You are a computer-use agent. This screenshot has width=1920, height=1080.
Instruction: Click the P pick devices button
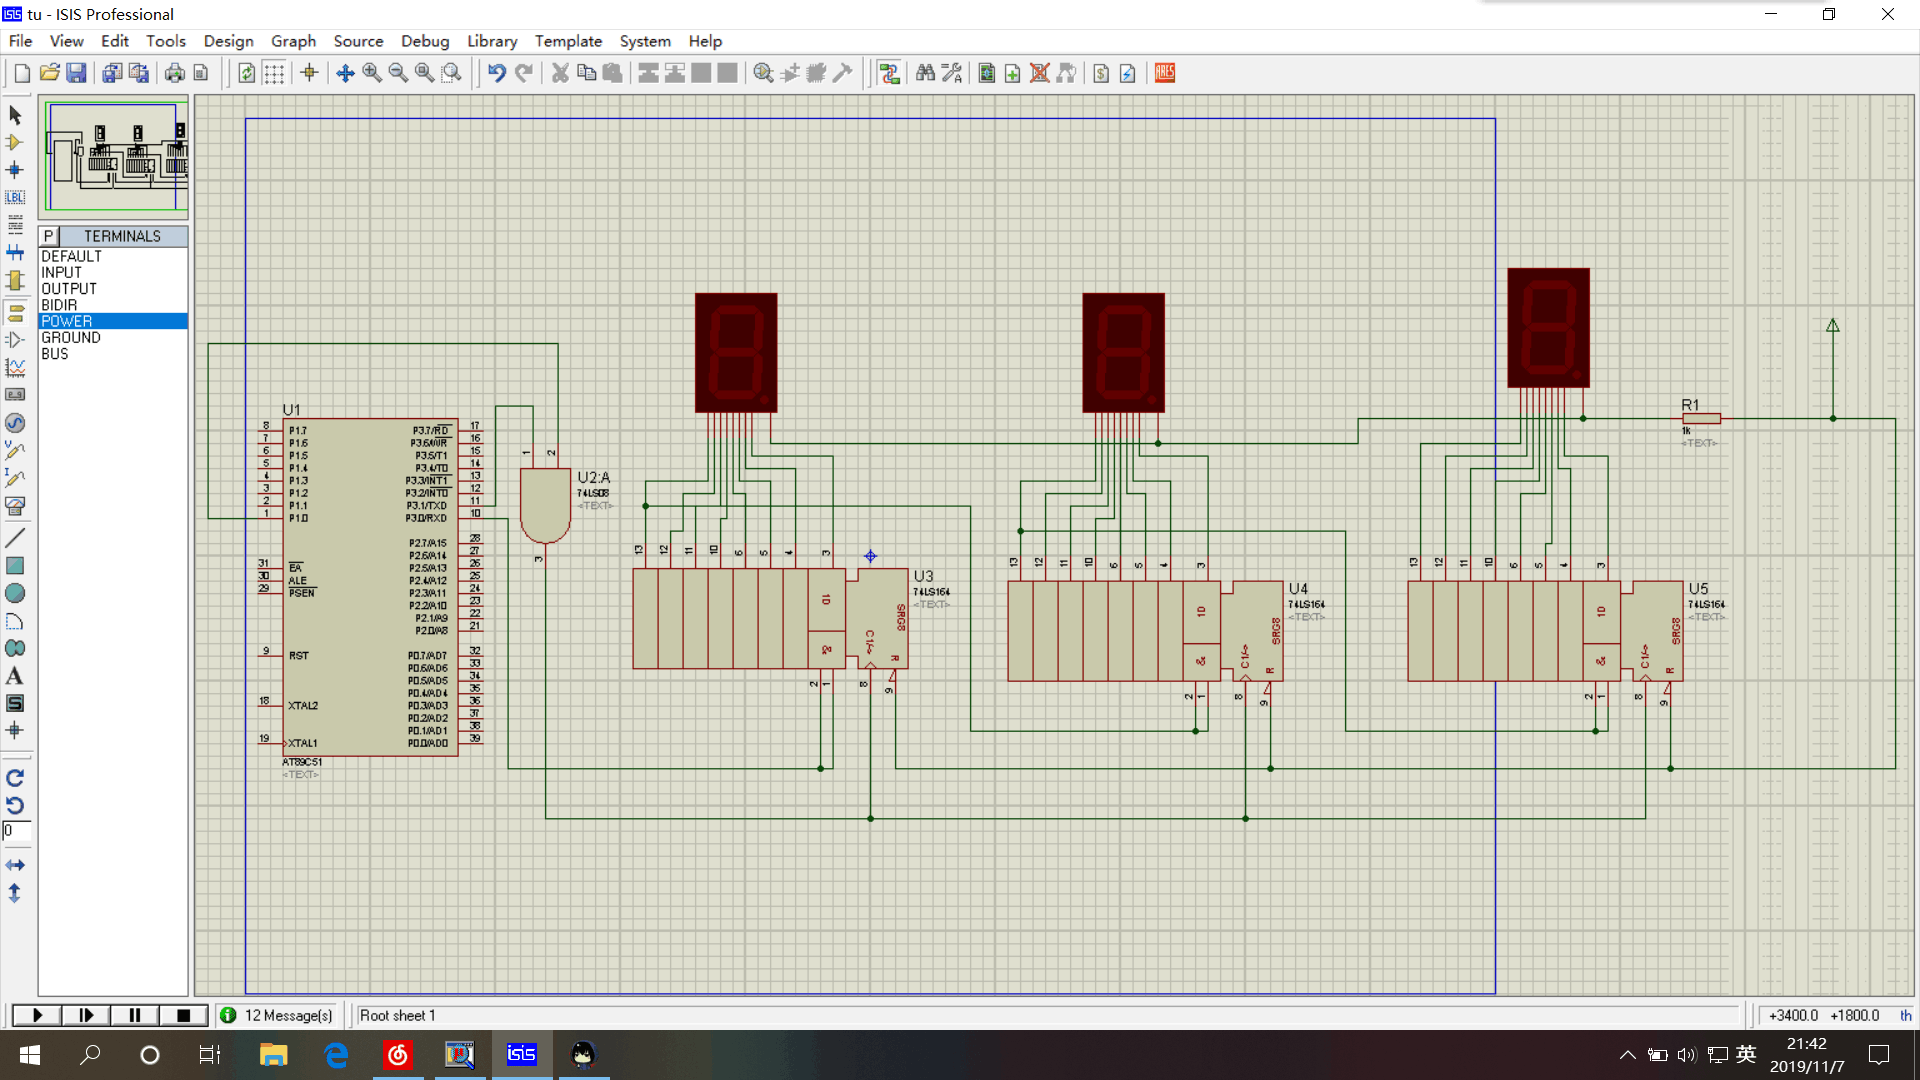(x=49, y=236)
